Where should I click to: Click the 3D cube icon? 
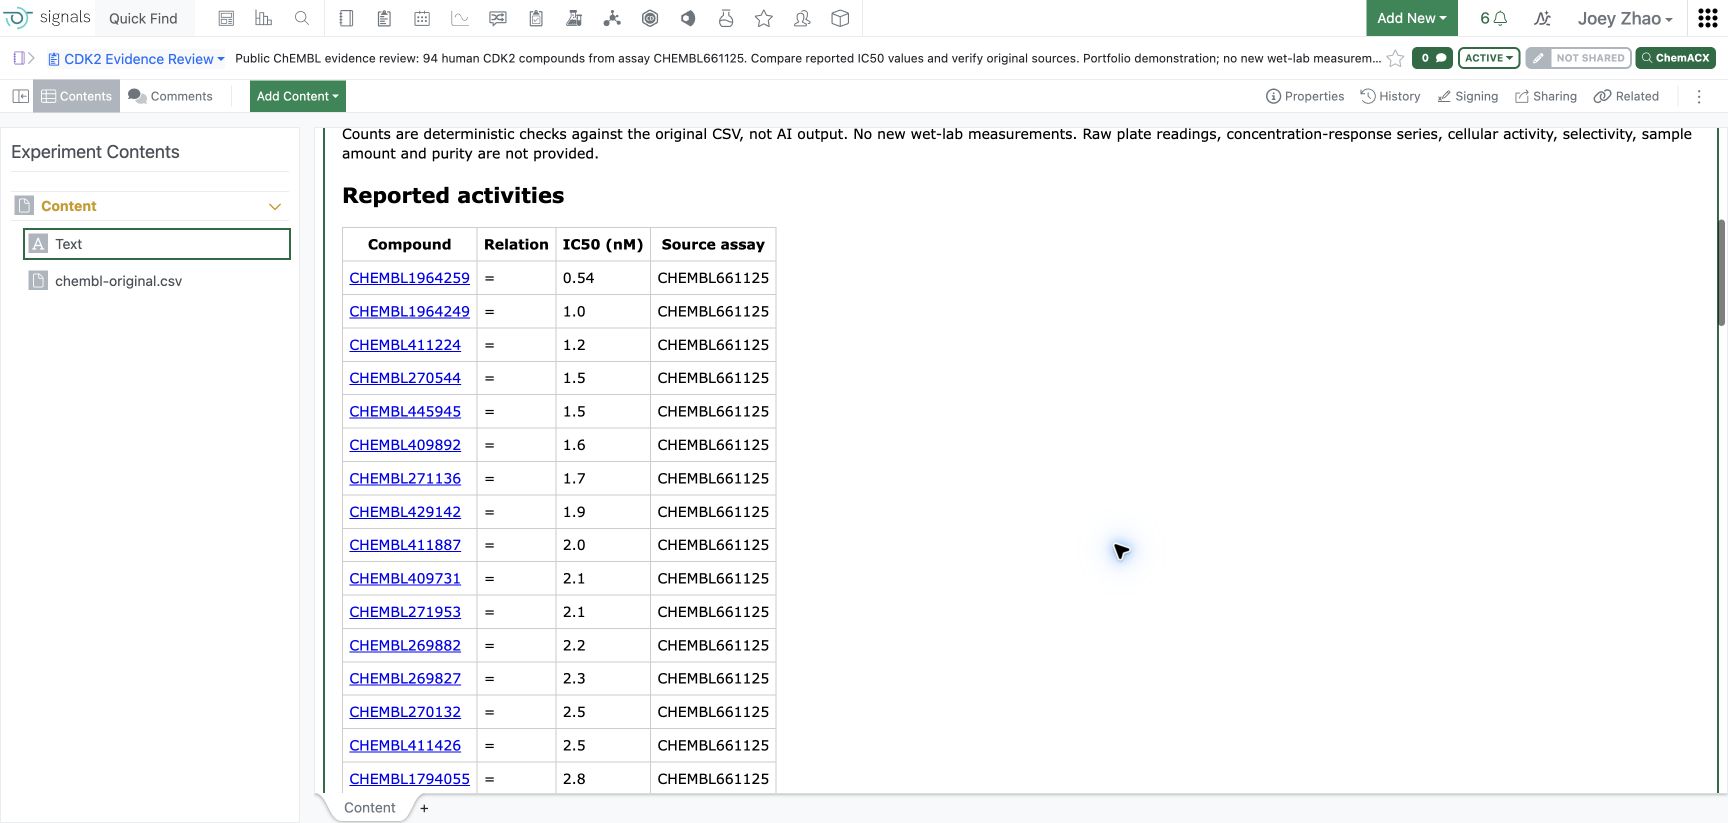(840, 18)
